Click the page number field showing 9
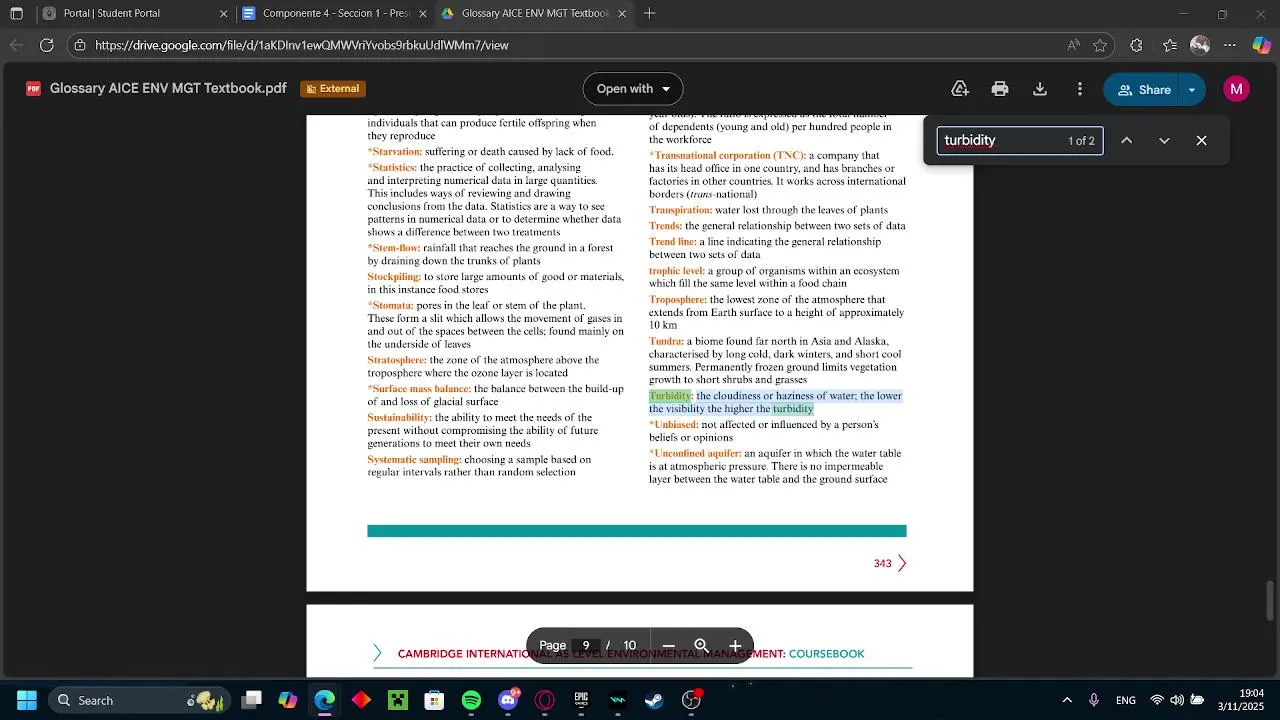 point(586,646)
